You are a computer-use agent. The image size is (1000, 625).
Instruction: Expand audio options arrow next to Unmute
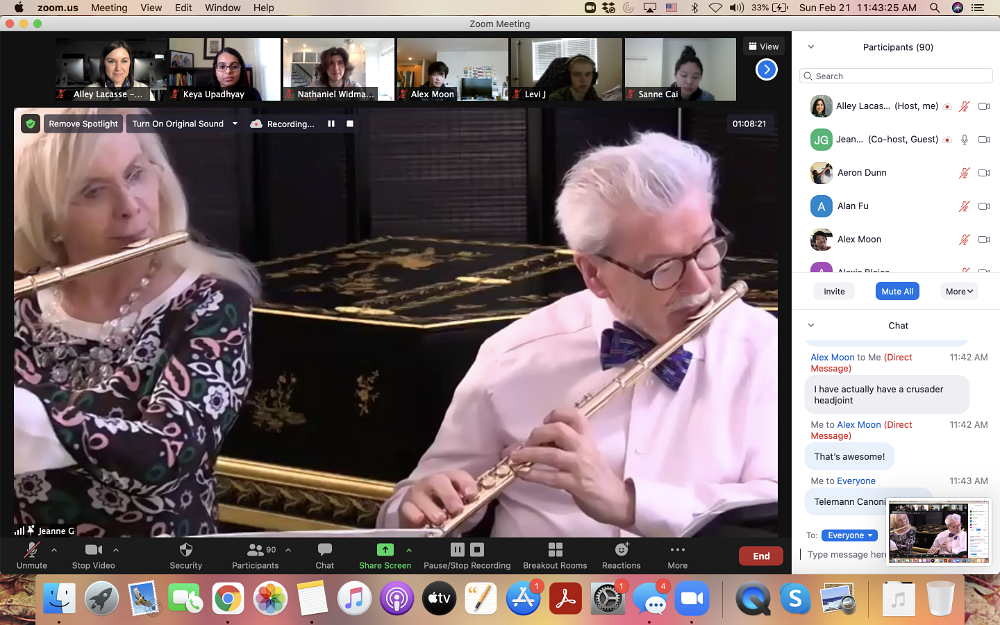click(54, 550)
